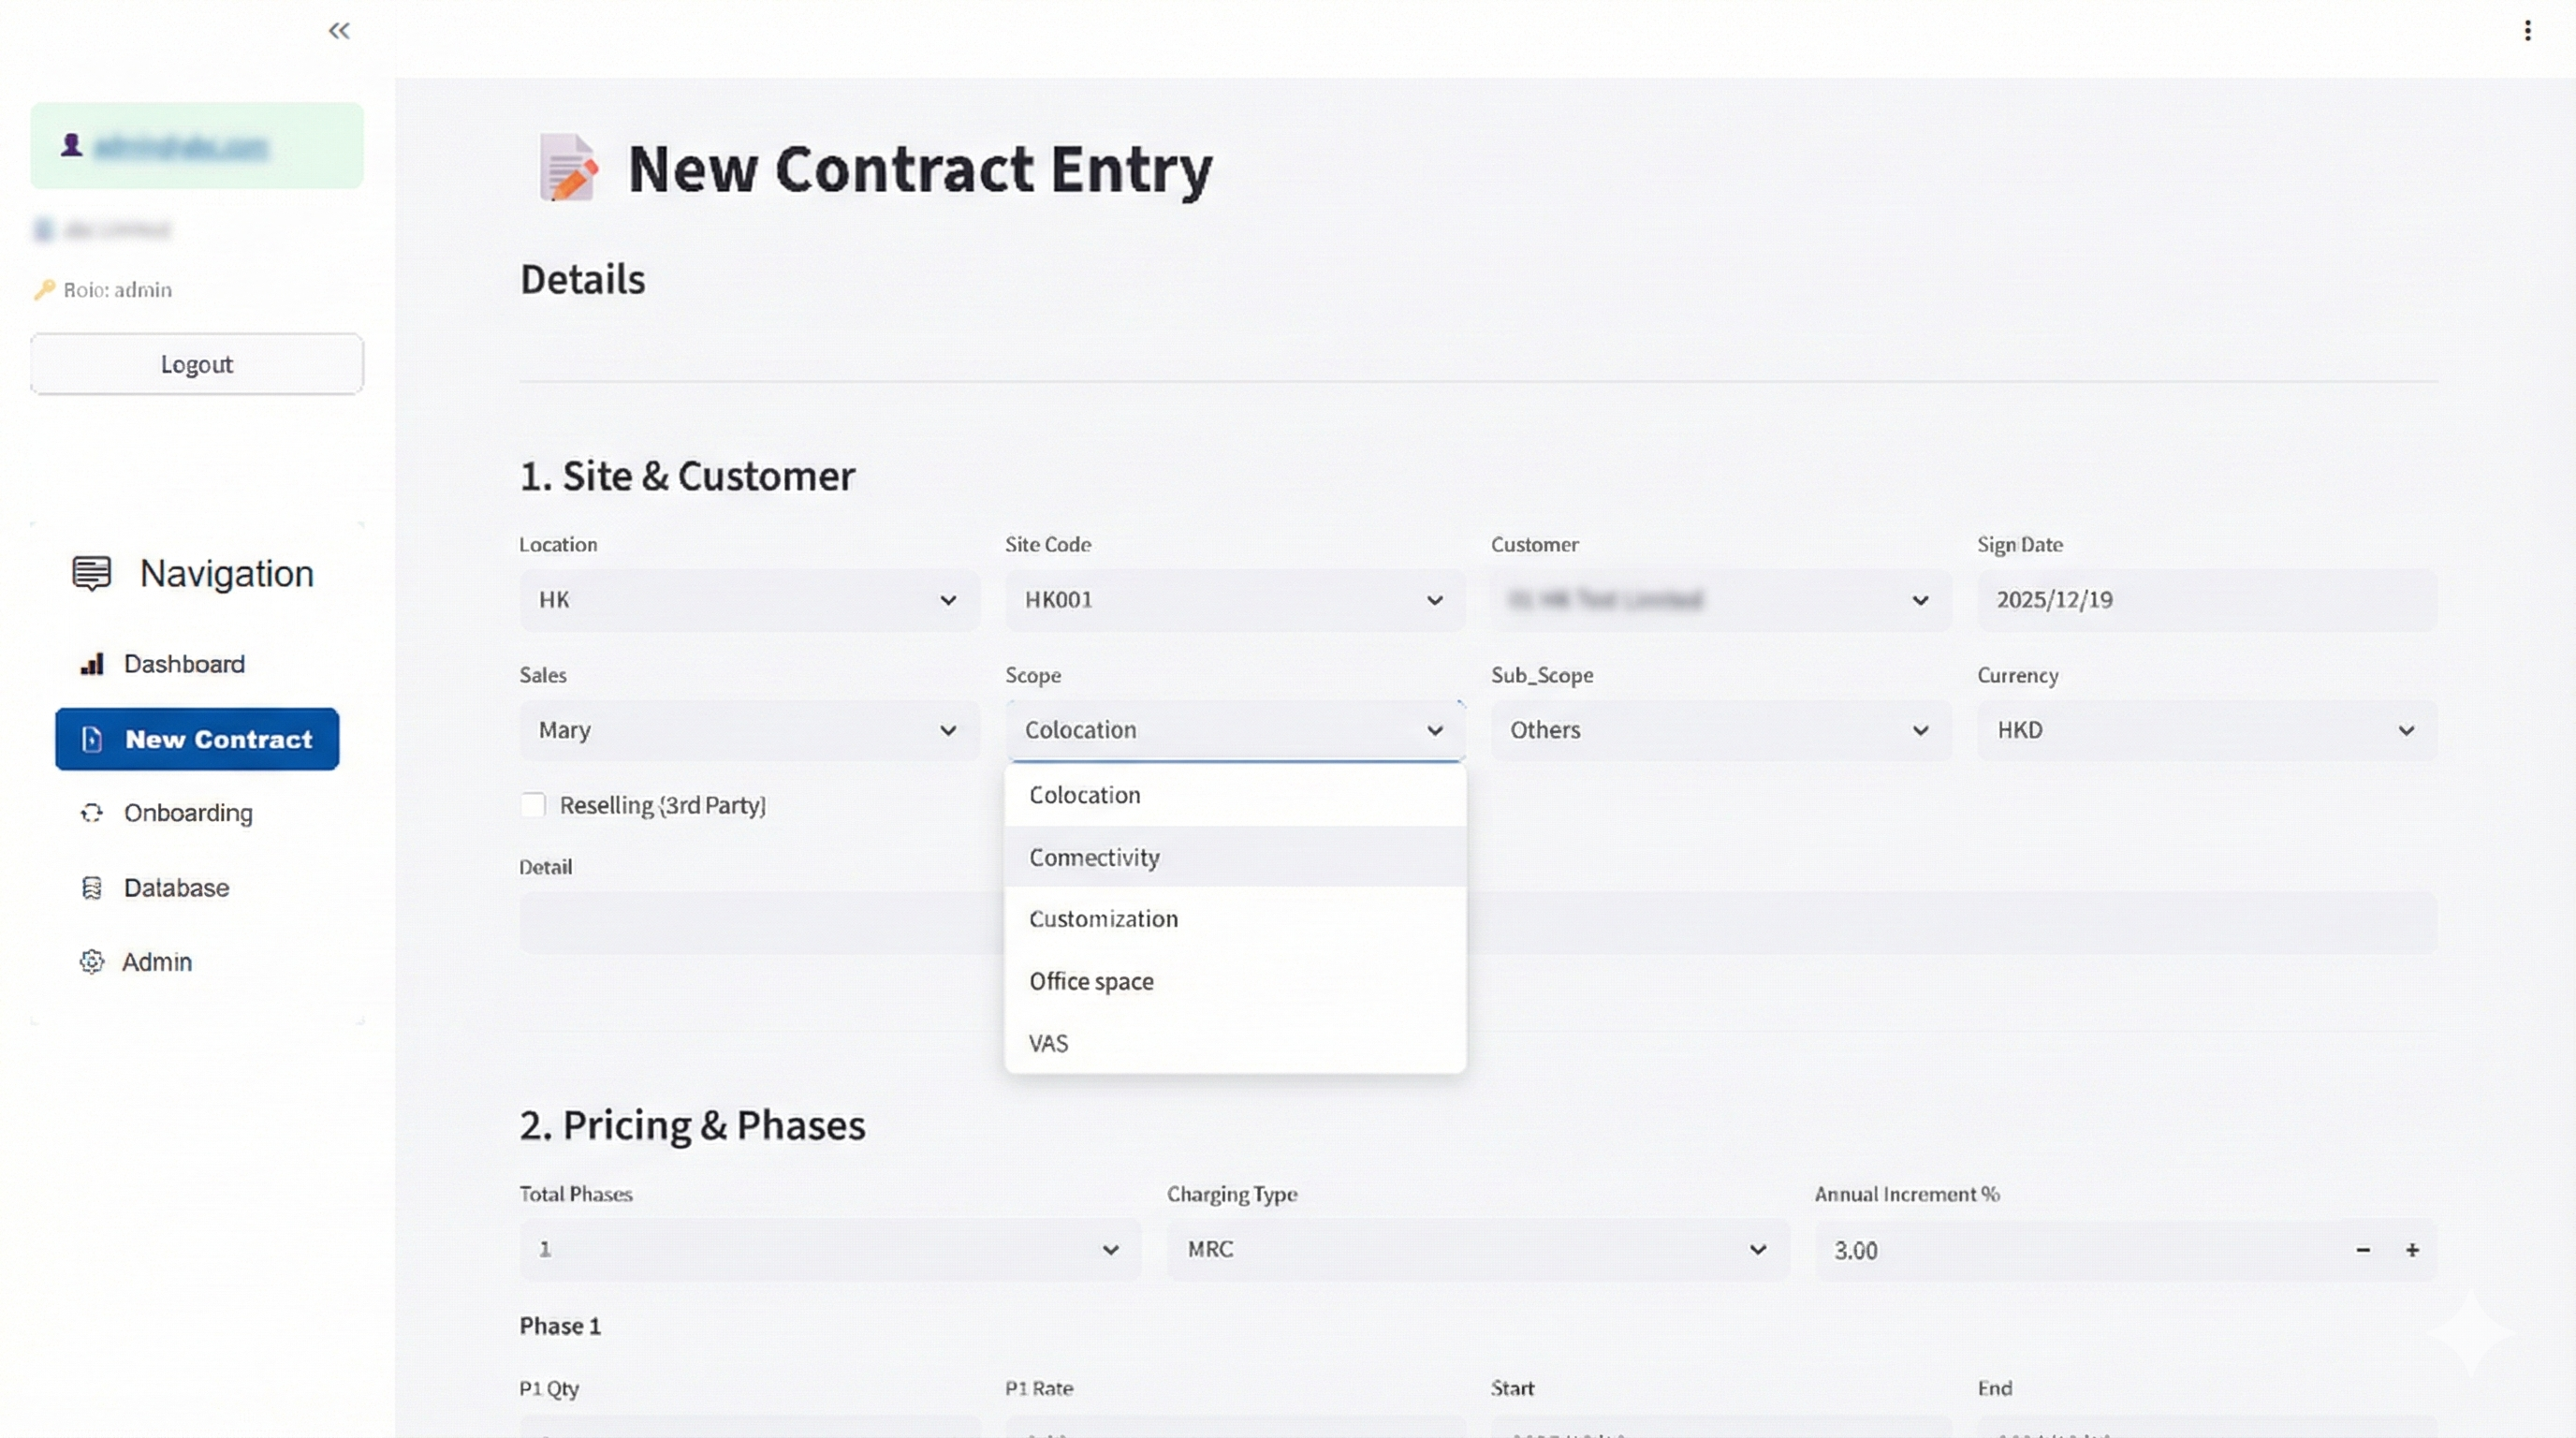Collapse the sidebar with the double-chevron

pyautogui.click(x=339, y=31)
